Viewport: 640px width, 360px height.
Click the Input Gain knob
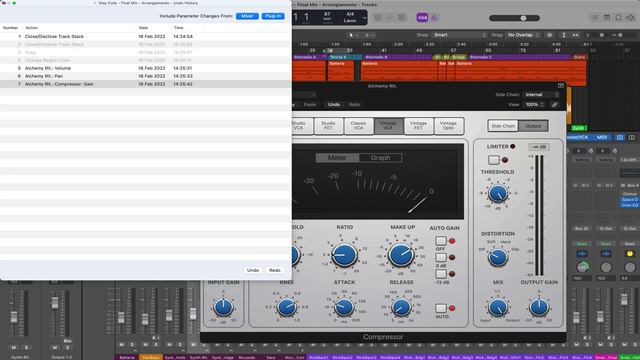coord(223,307)
